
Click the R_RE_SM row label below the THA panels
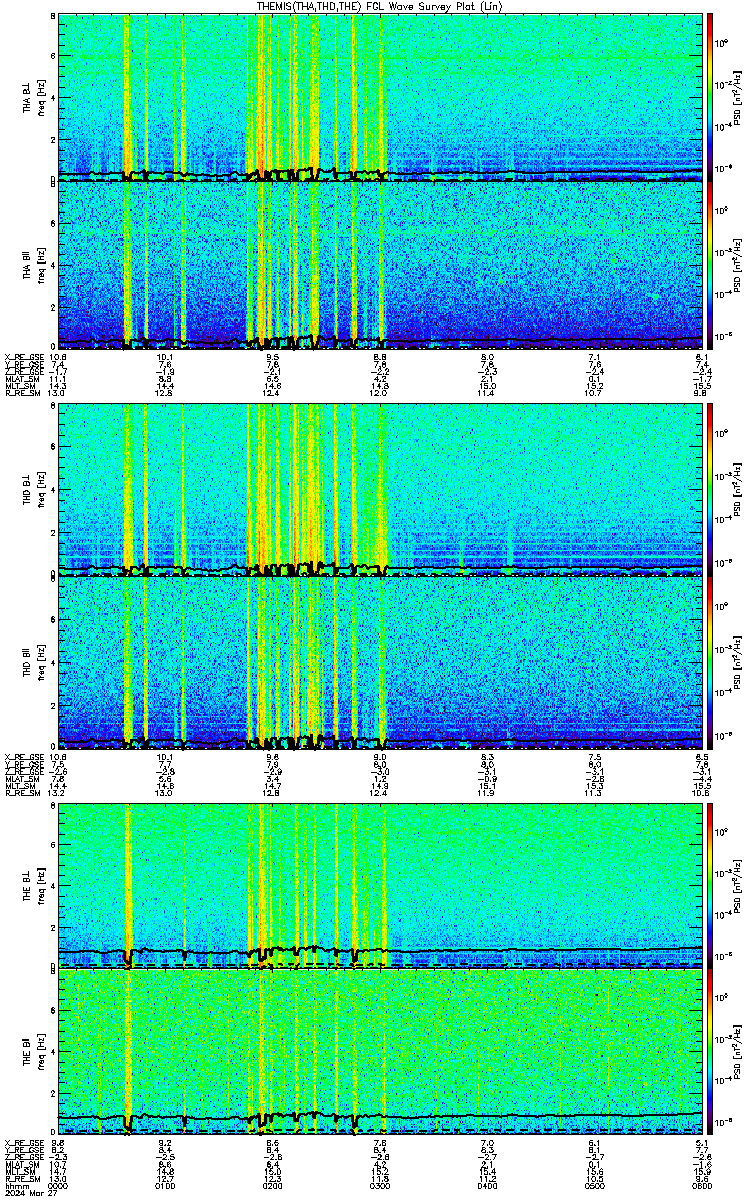(21, 394)
